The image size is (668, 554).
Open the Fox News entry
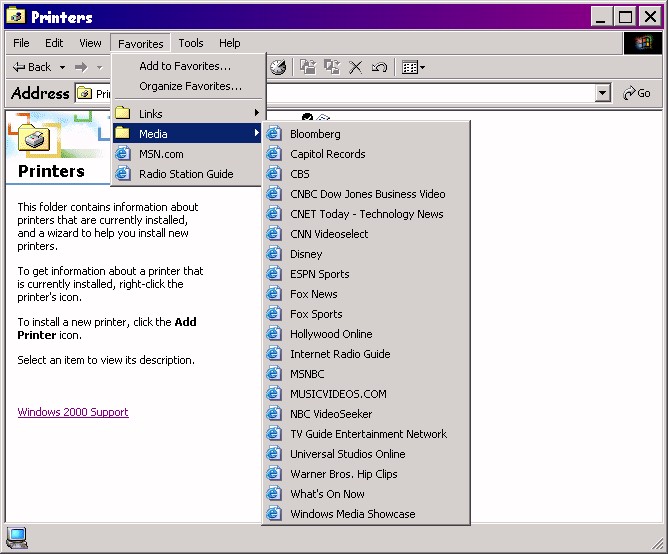[366, 294]
